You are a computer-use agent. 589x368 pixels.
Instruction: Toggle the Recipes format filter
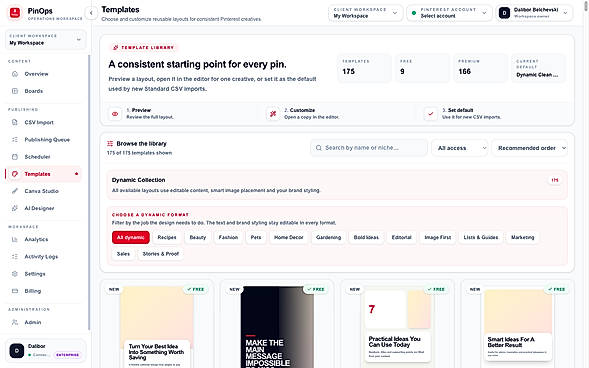[x=167, y=237]
